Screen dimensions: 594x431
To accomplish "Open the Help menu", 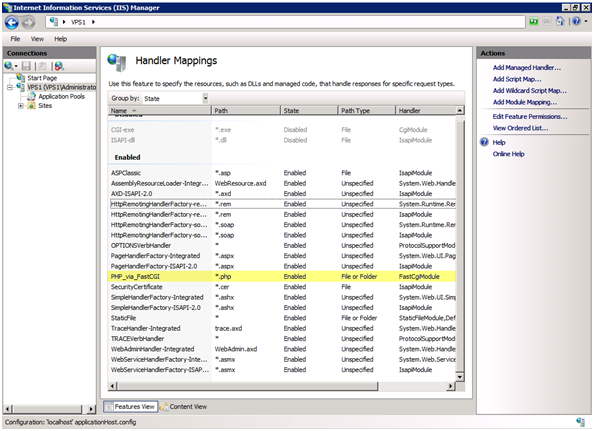I will click(60, 39).
